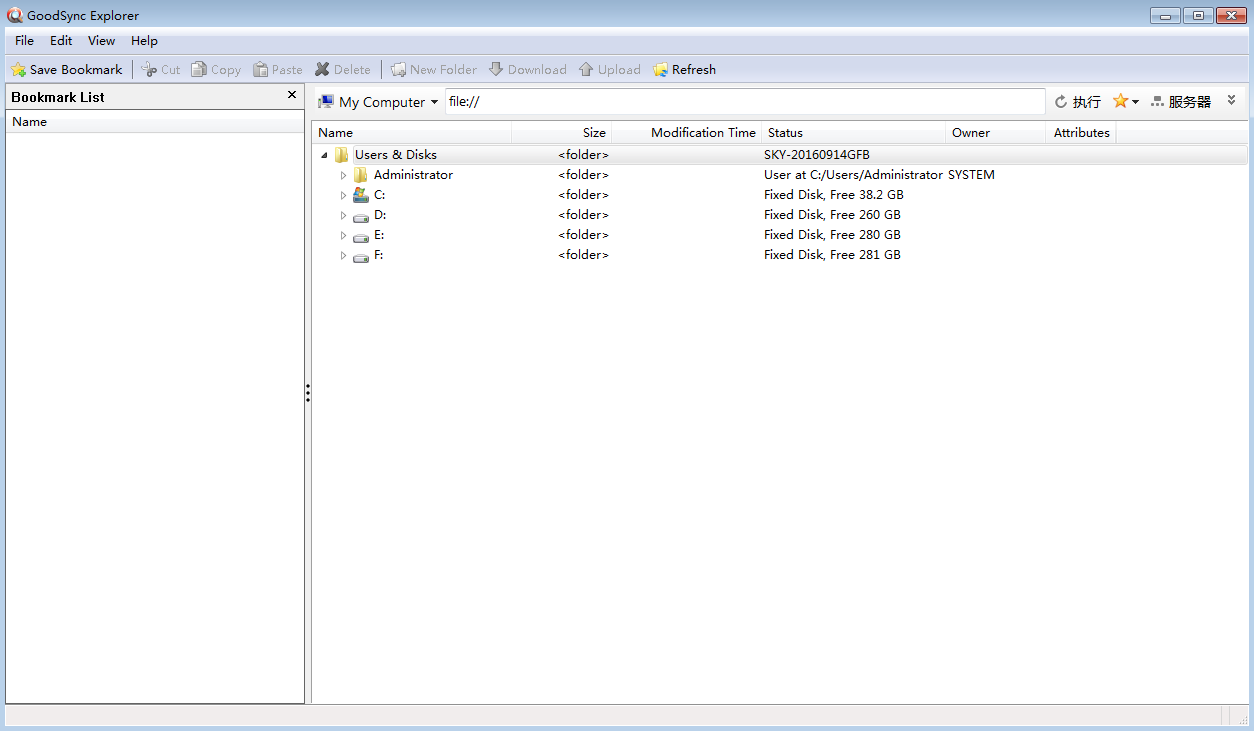Maximize the GoodSync Explorer window

(1198, 15)
